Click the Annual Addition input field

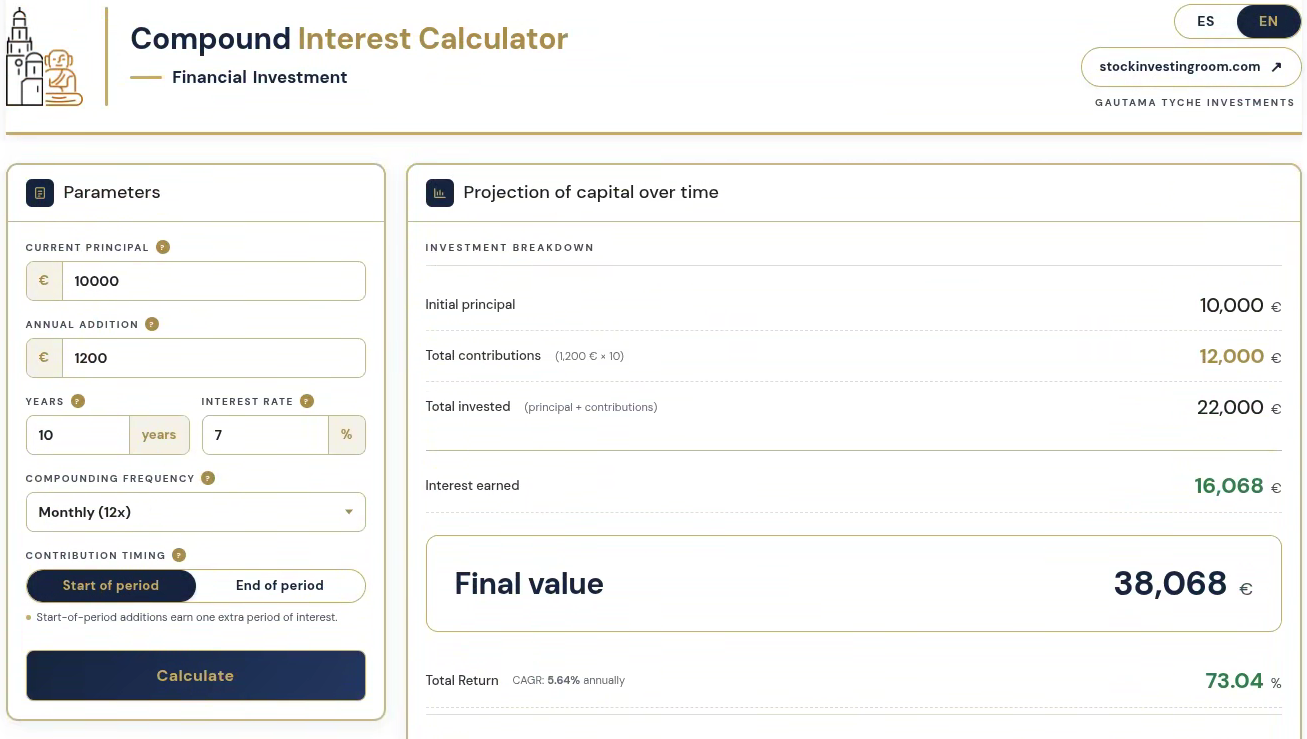[213, 358]
